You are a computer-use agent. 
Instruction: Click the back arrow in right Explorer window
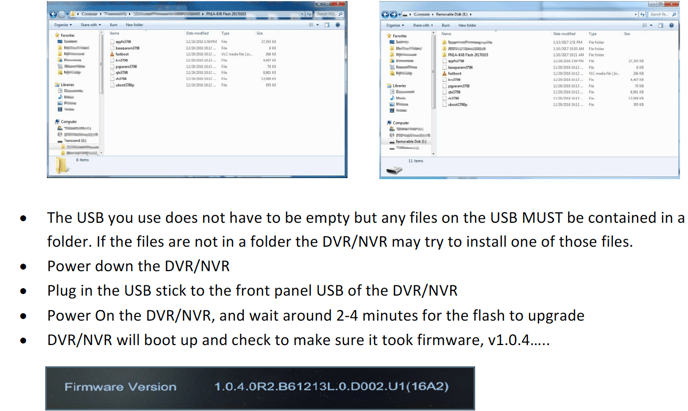click(x=384, y=14)
